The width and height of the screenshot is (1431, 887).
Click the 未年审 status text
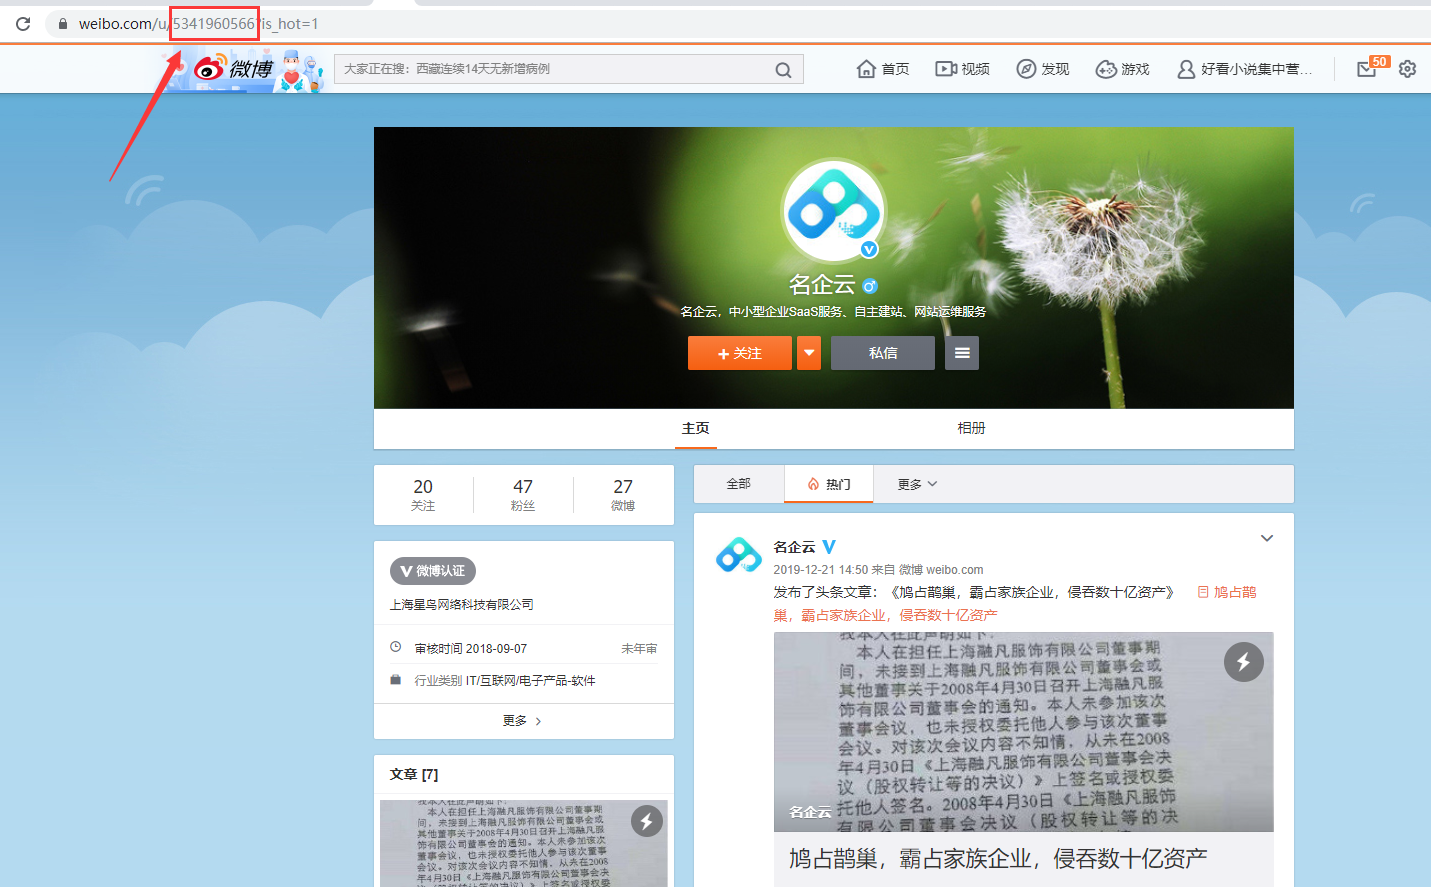point(639,648)
